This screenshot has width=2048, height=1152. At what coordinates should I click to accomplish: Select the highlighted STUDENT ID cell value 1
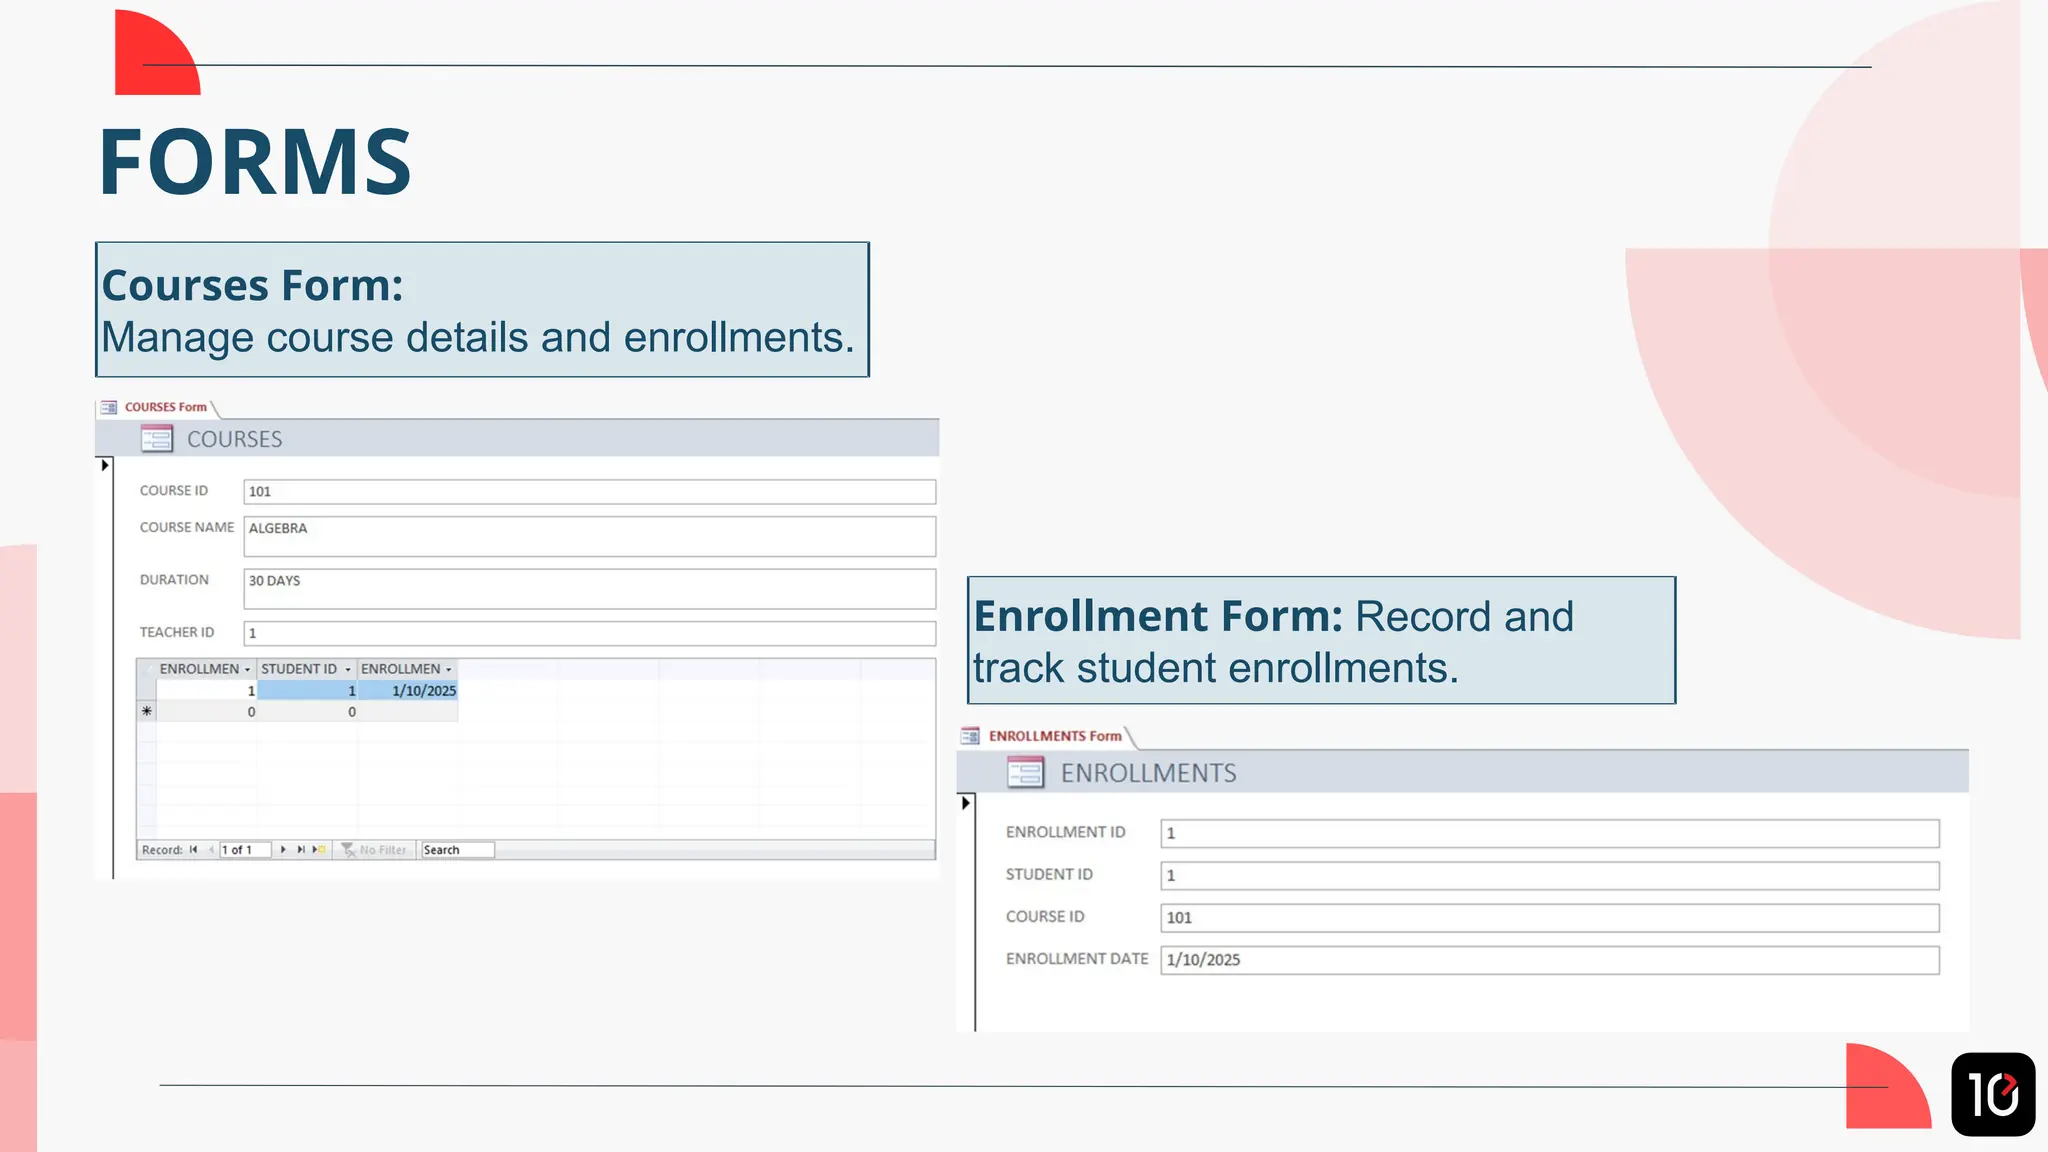click(307, 691)
